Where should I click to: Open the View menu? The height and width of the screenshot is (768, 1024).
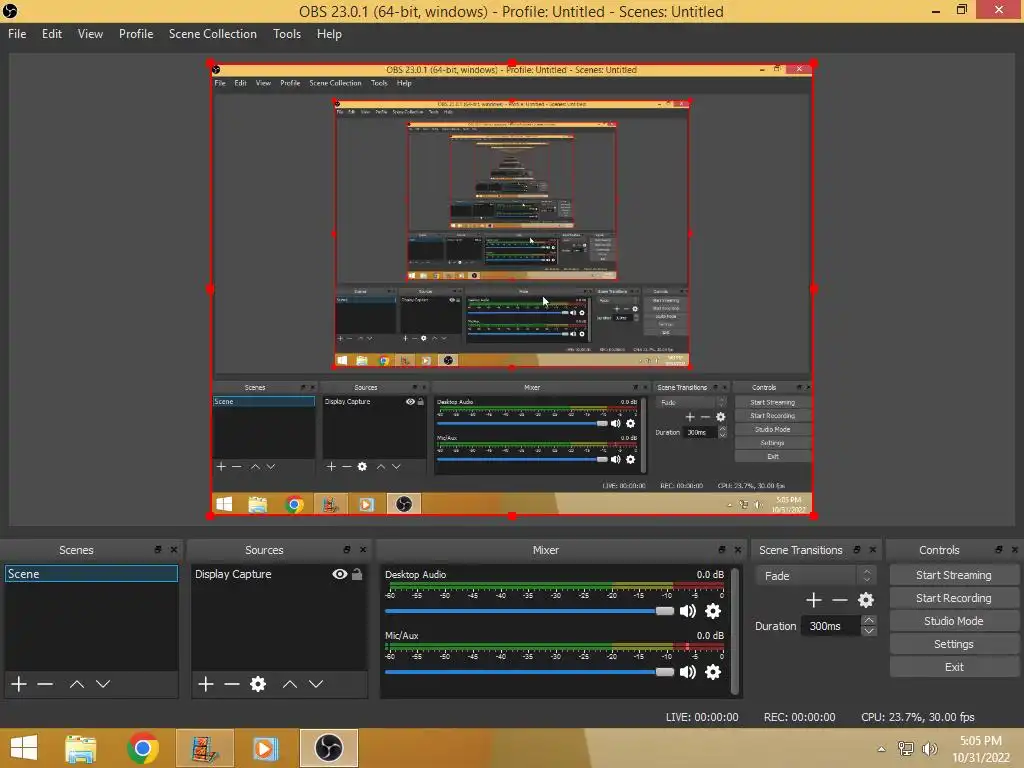90,34
